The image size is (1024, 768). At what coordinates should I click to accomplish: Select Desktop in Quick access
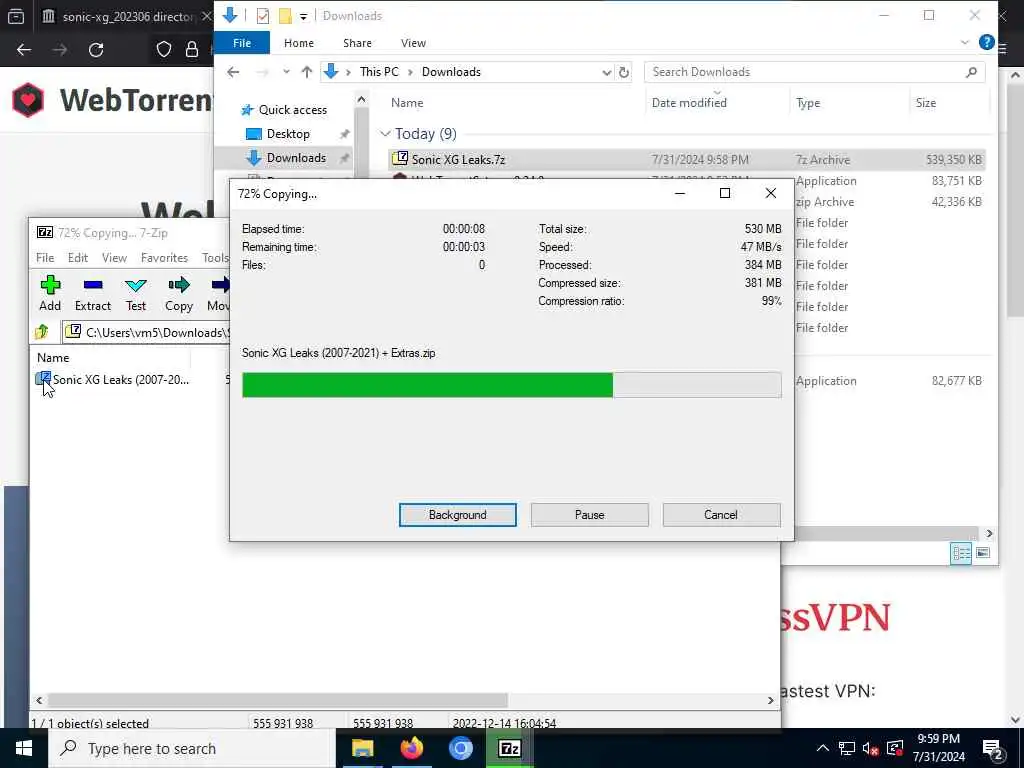click(x=288, y=134)
